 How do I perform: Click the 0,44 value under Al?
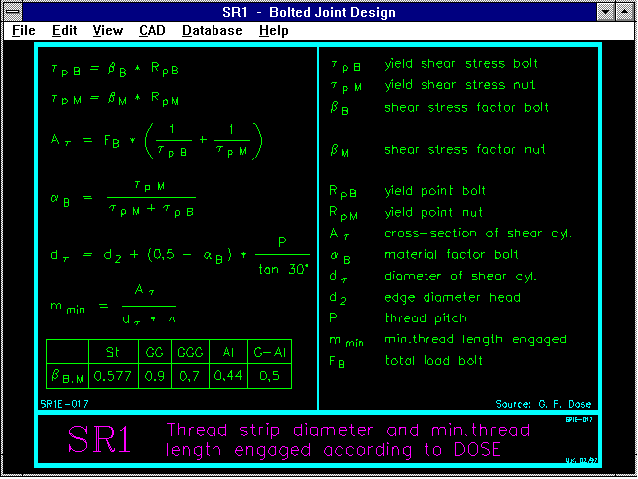click(228, 376)
